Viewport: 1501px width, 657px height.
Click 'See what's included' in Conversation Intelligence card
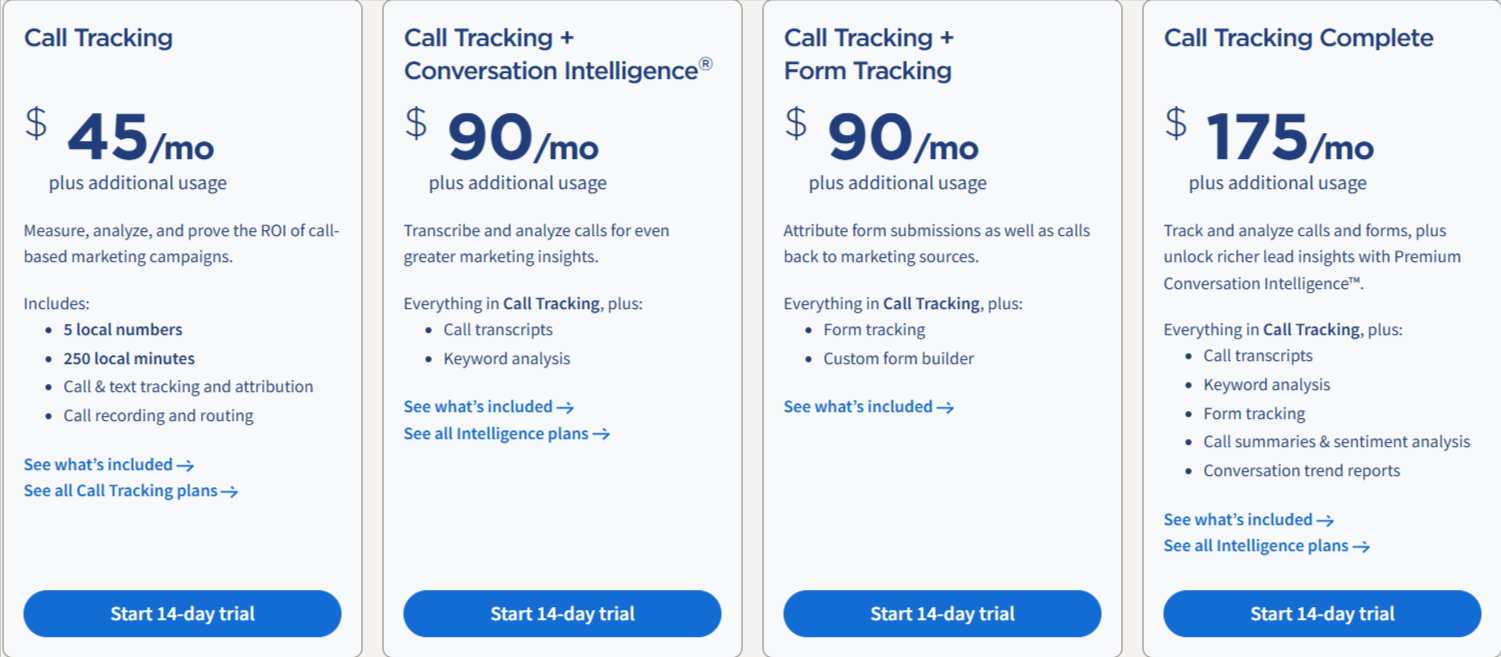pyautogui.click(x=488, y=407)
